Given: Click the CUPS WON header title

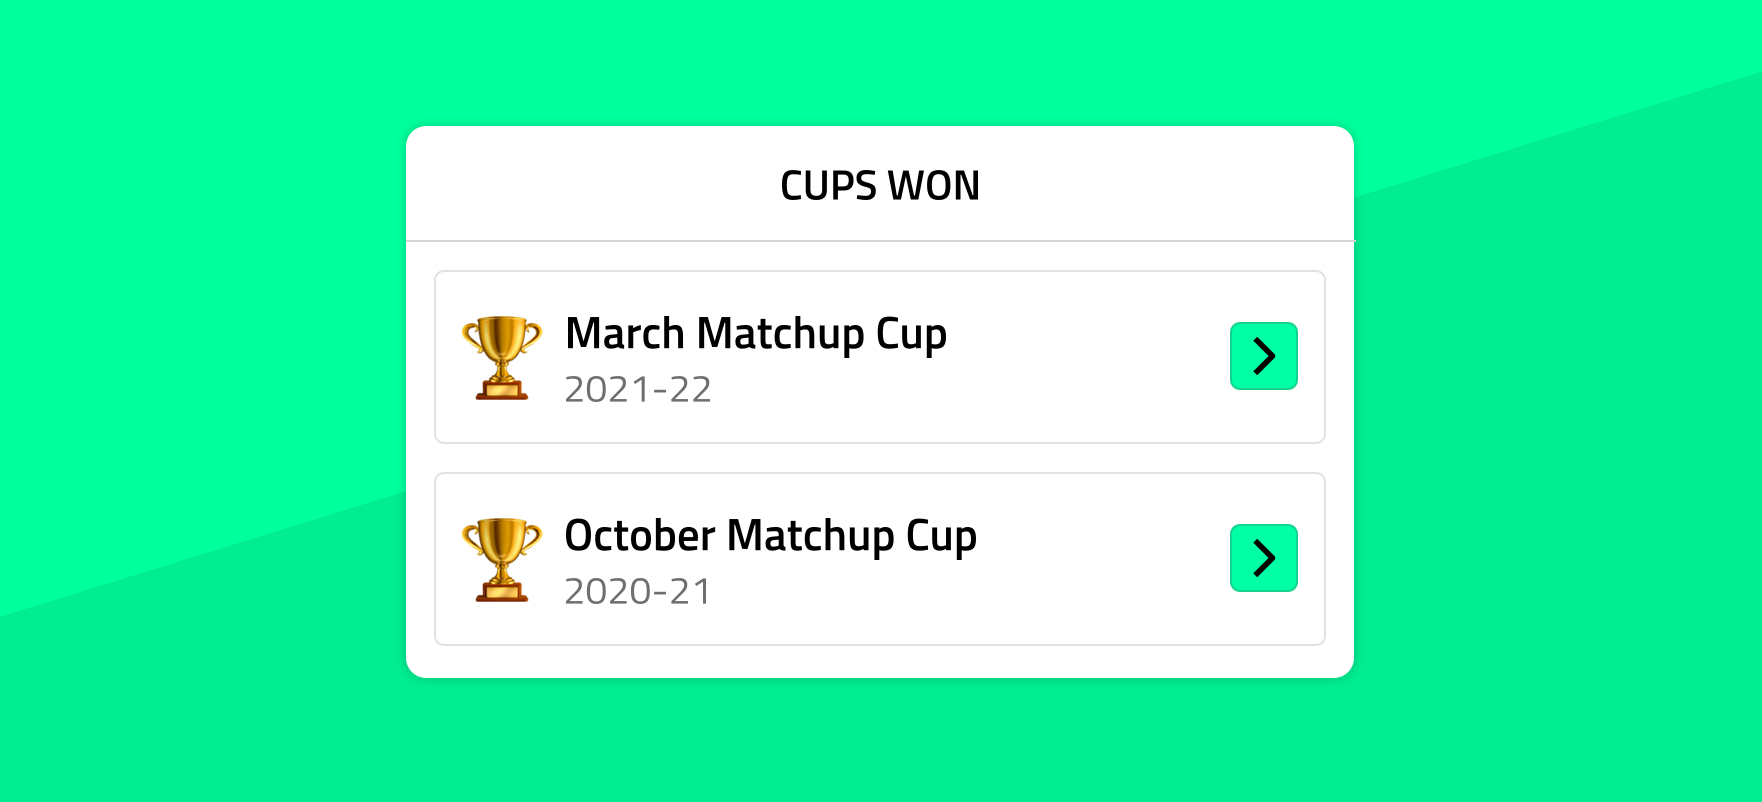Looking at the screenshot, I should 880,186.
